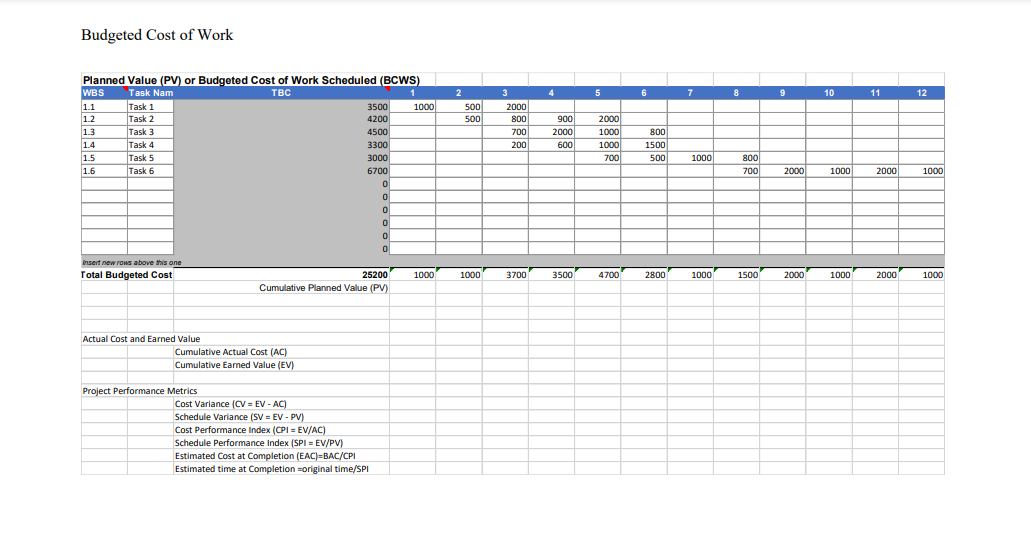Select Task 5 period 8 value 800

[x=736, y=158]
